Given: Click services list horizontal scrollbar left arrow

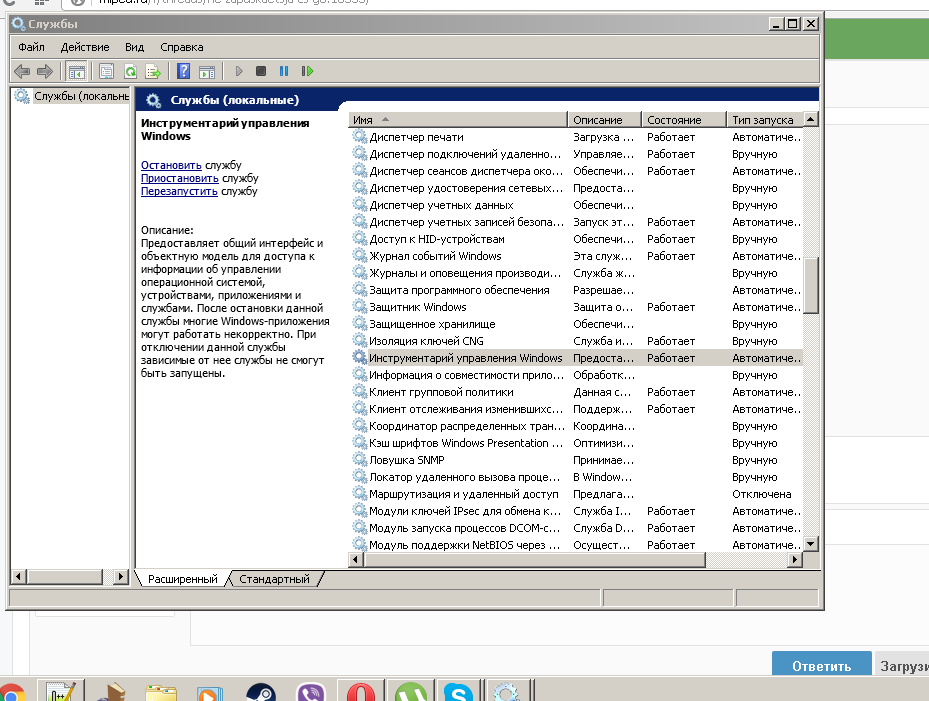Looking at the screenshot, I should coord(356,559).
